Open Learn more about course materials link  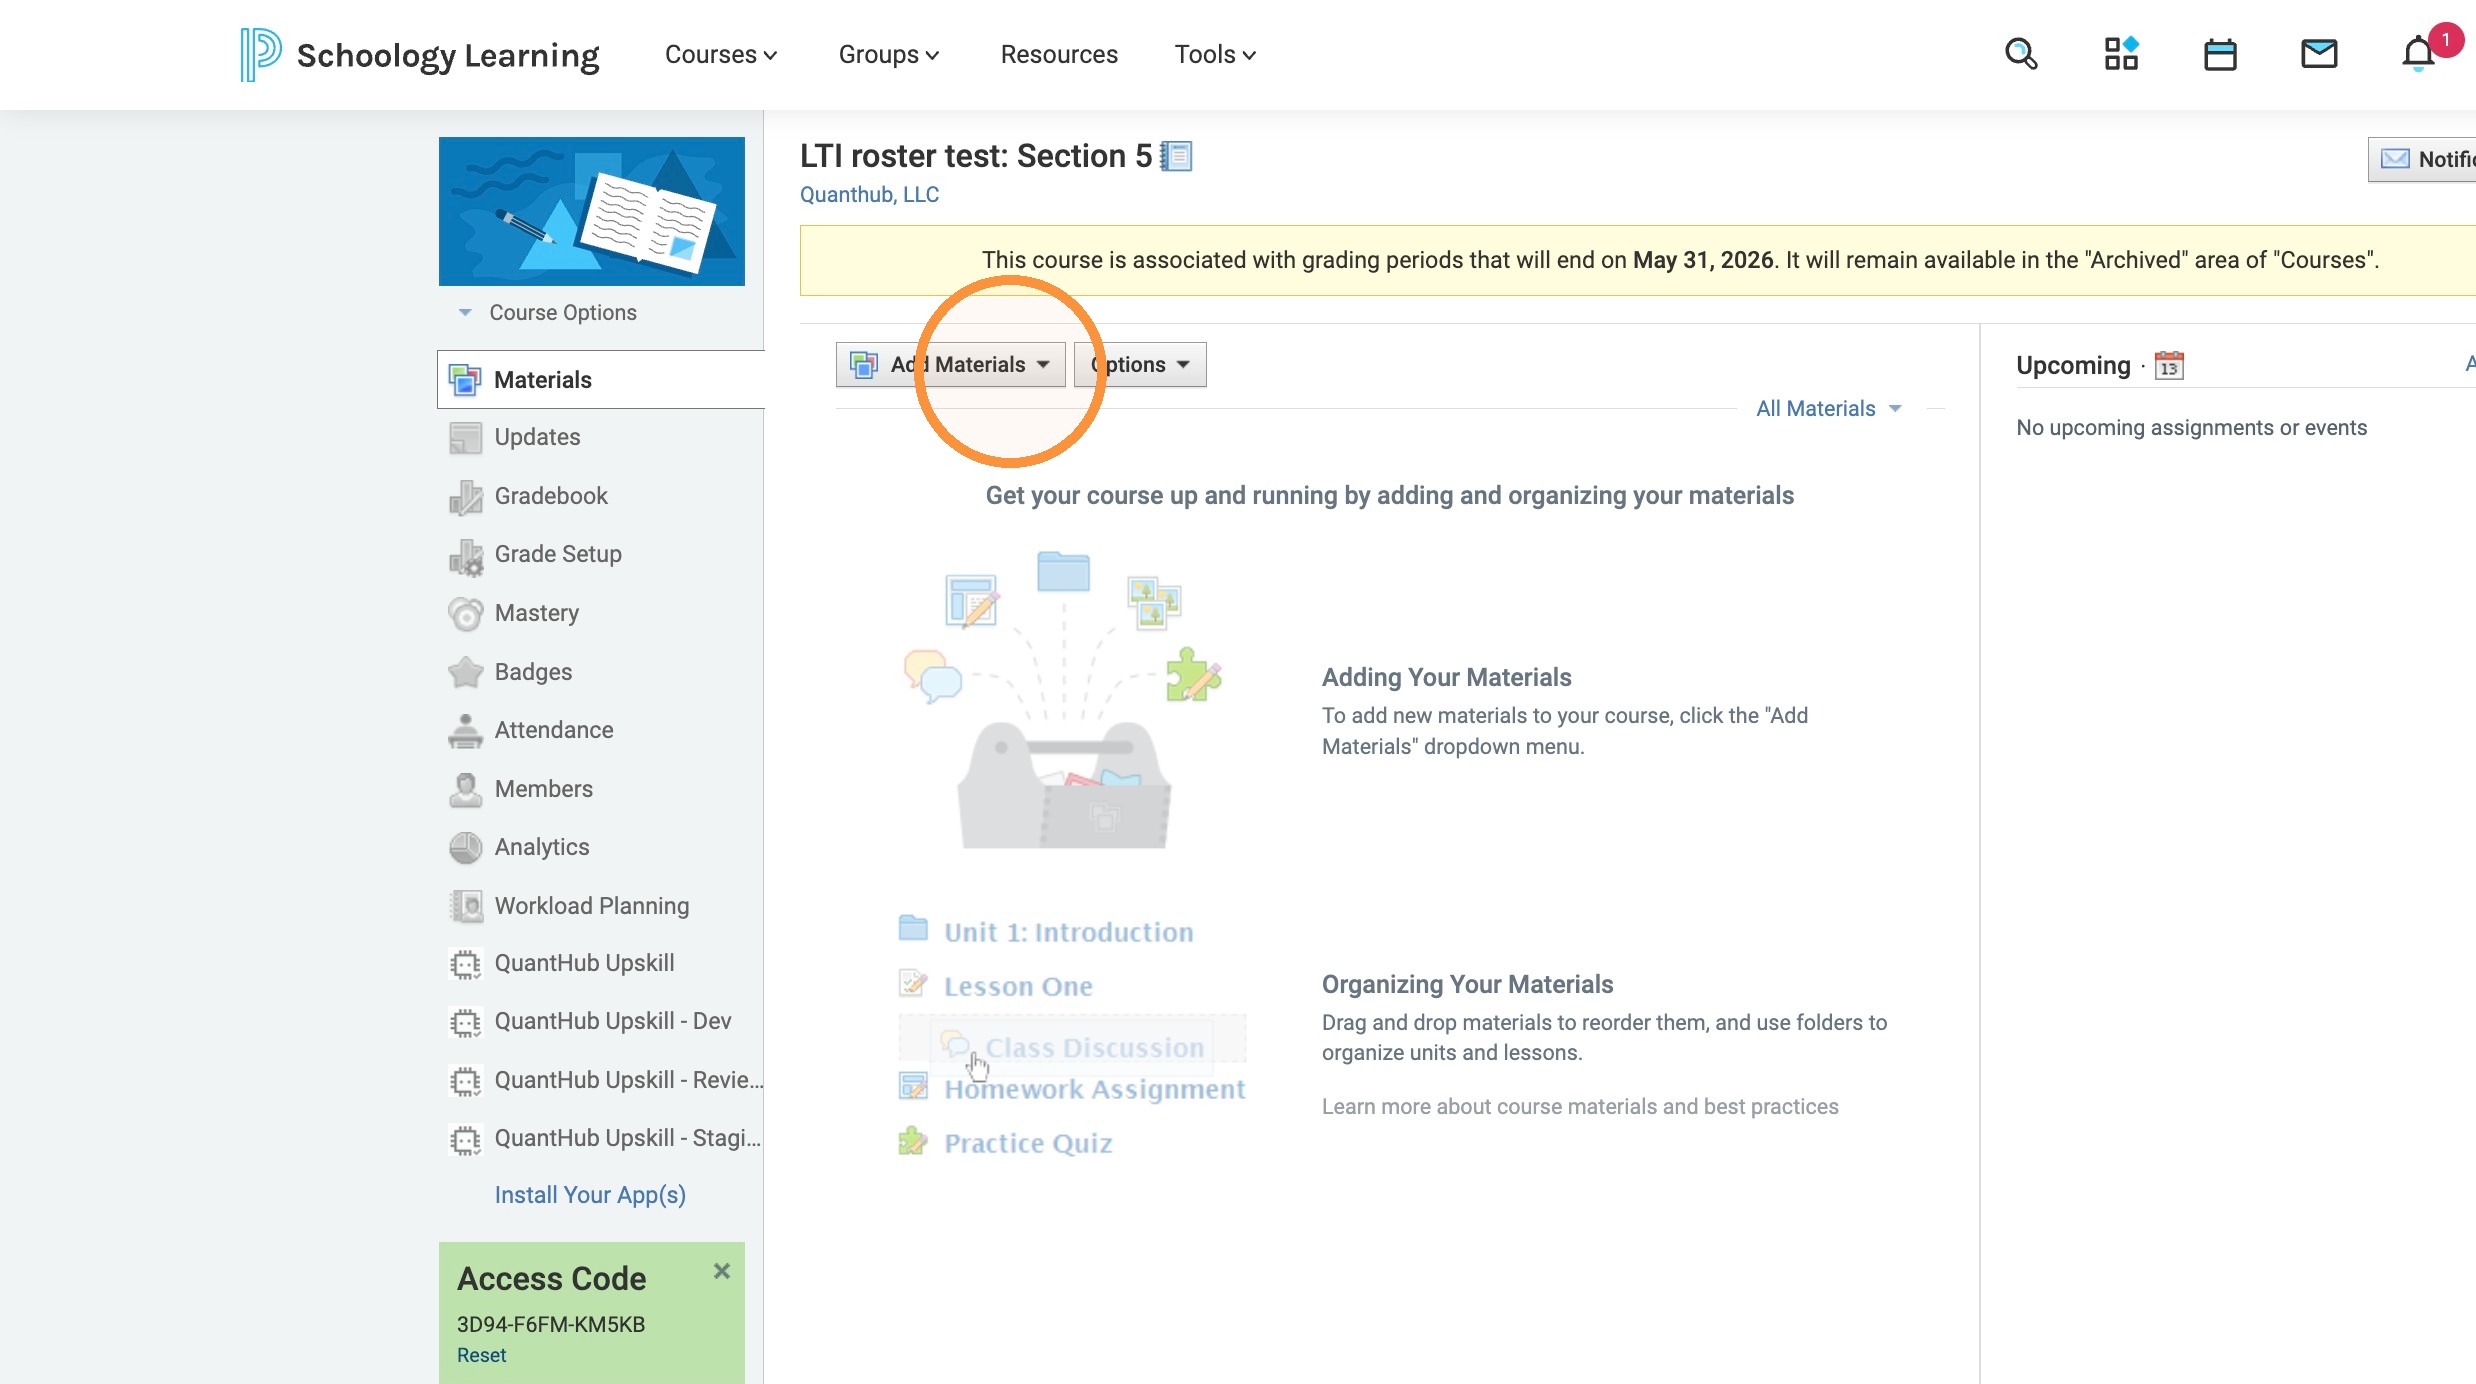click(x=1580, y=1107)
